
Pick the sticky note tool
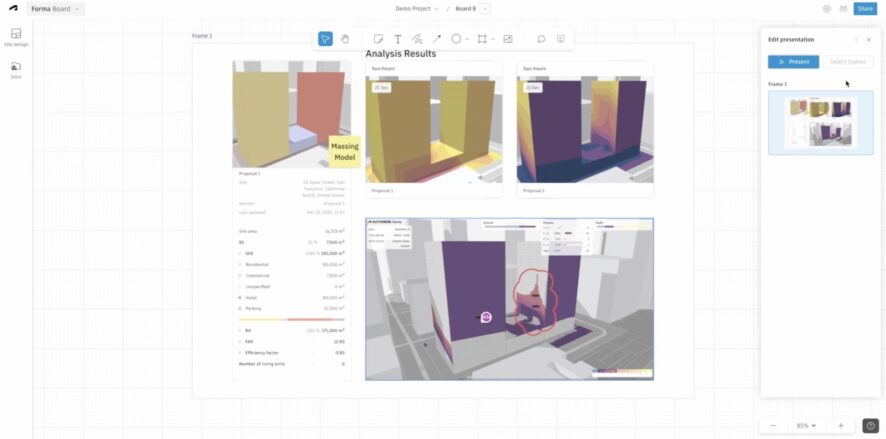pos(379,39)
